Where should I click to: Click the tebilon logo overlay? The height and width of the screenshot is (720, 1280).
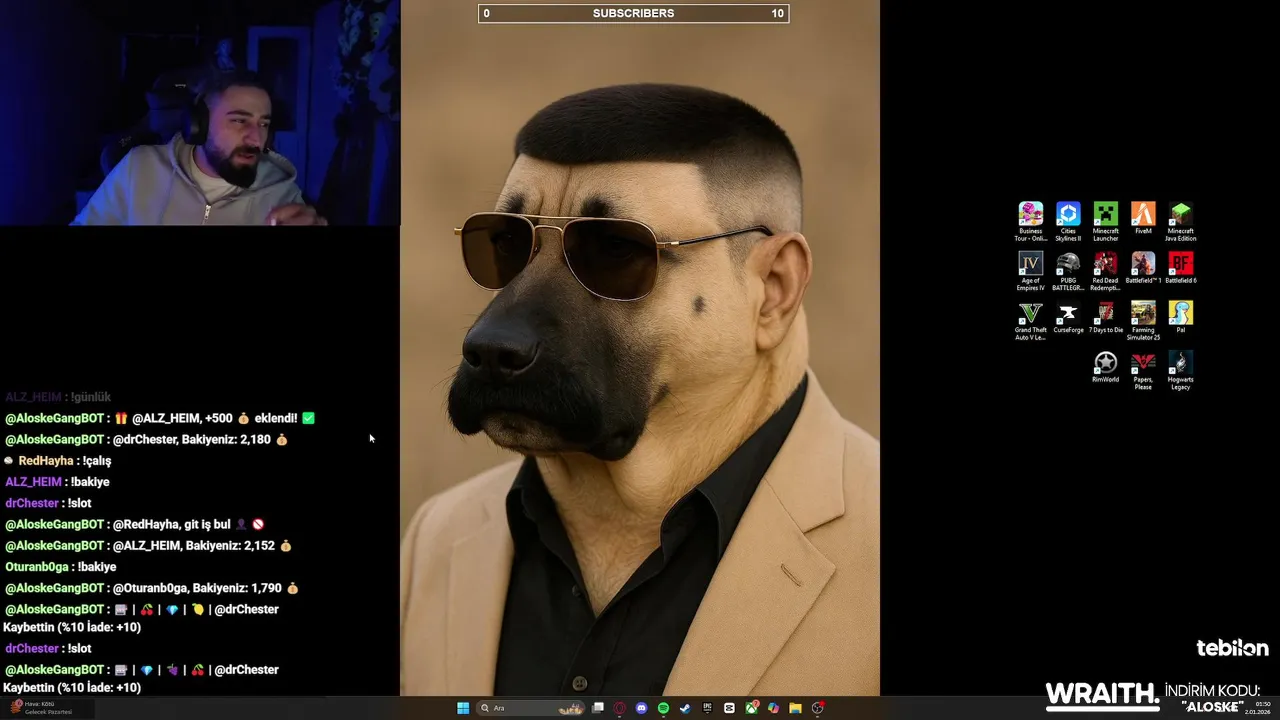(x=1232, y=648)
